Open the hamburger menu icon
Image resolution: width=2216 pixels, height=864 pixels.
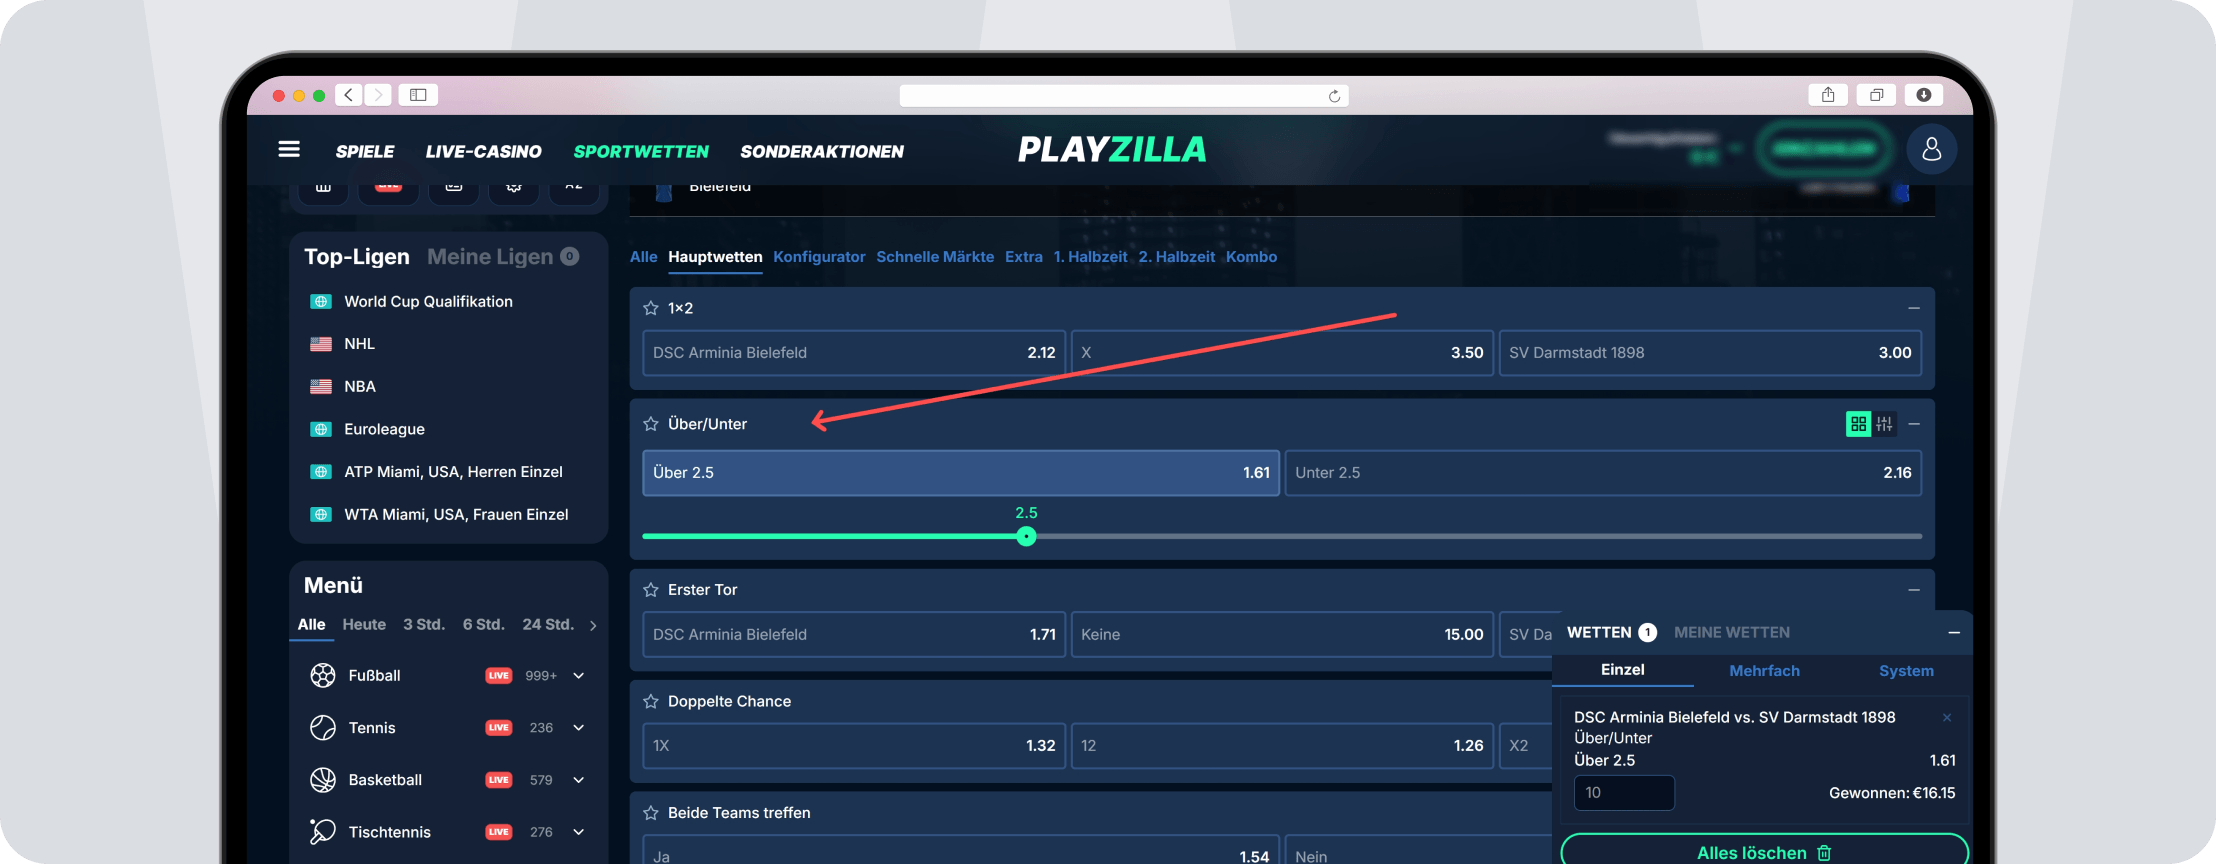coord(289,150)
